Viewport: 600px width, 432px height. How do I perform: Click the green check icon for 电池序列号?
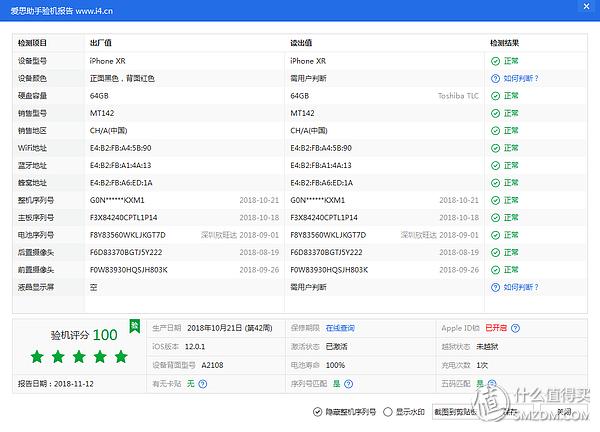point(495,235)
